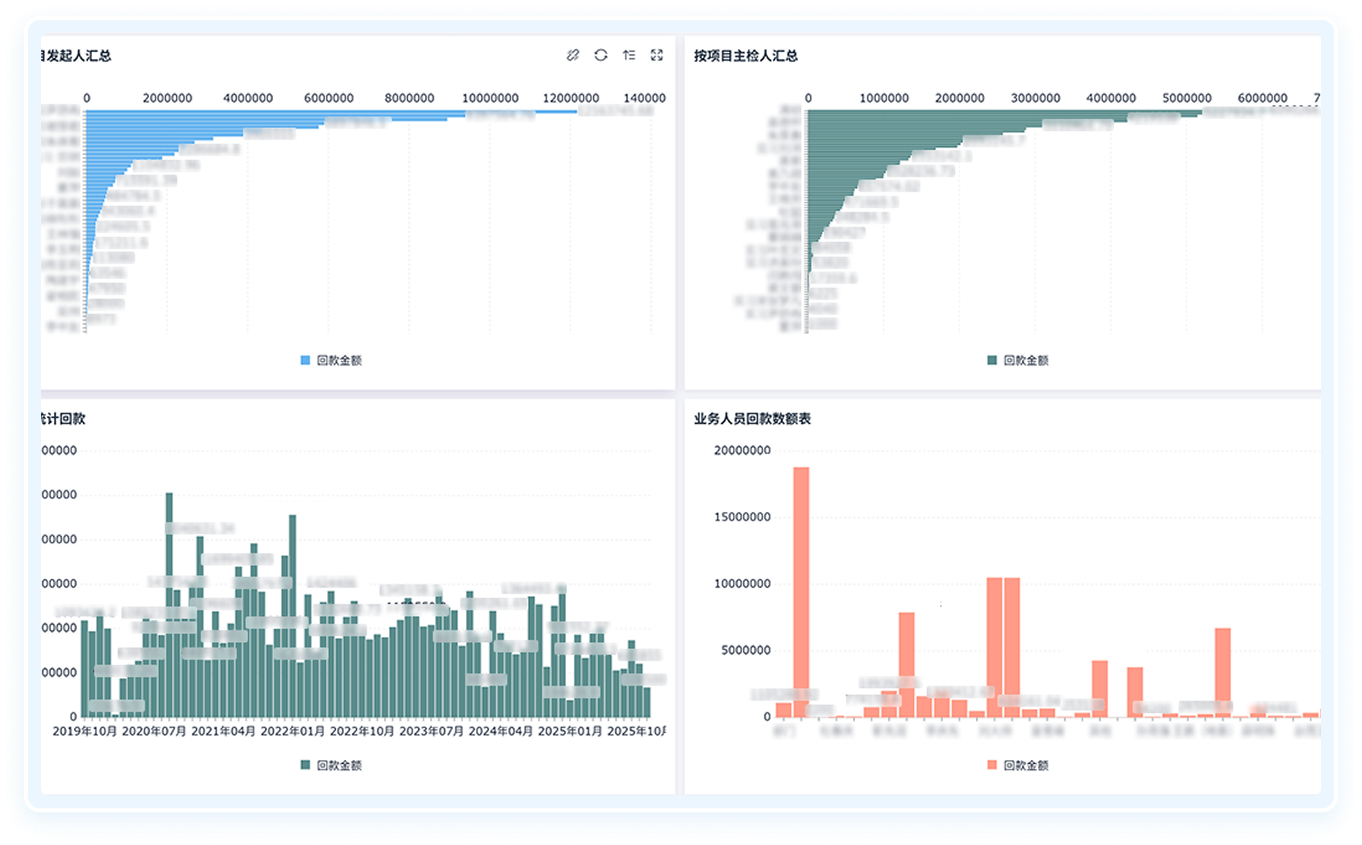Viewport: 1362px width, 845px height.
Task: Select the tallest salmon bar in 业务人员回款数额表
Action: [801, 590]
